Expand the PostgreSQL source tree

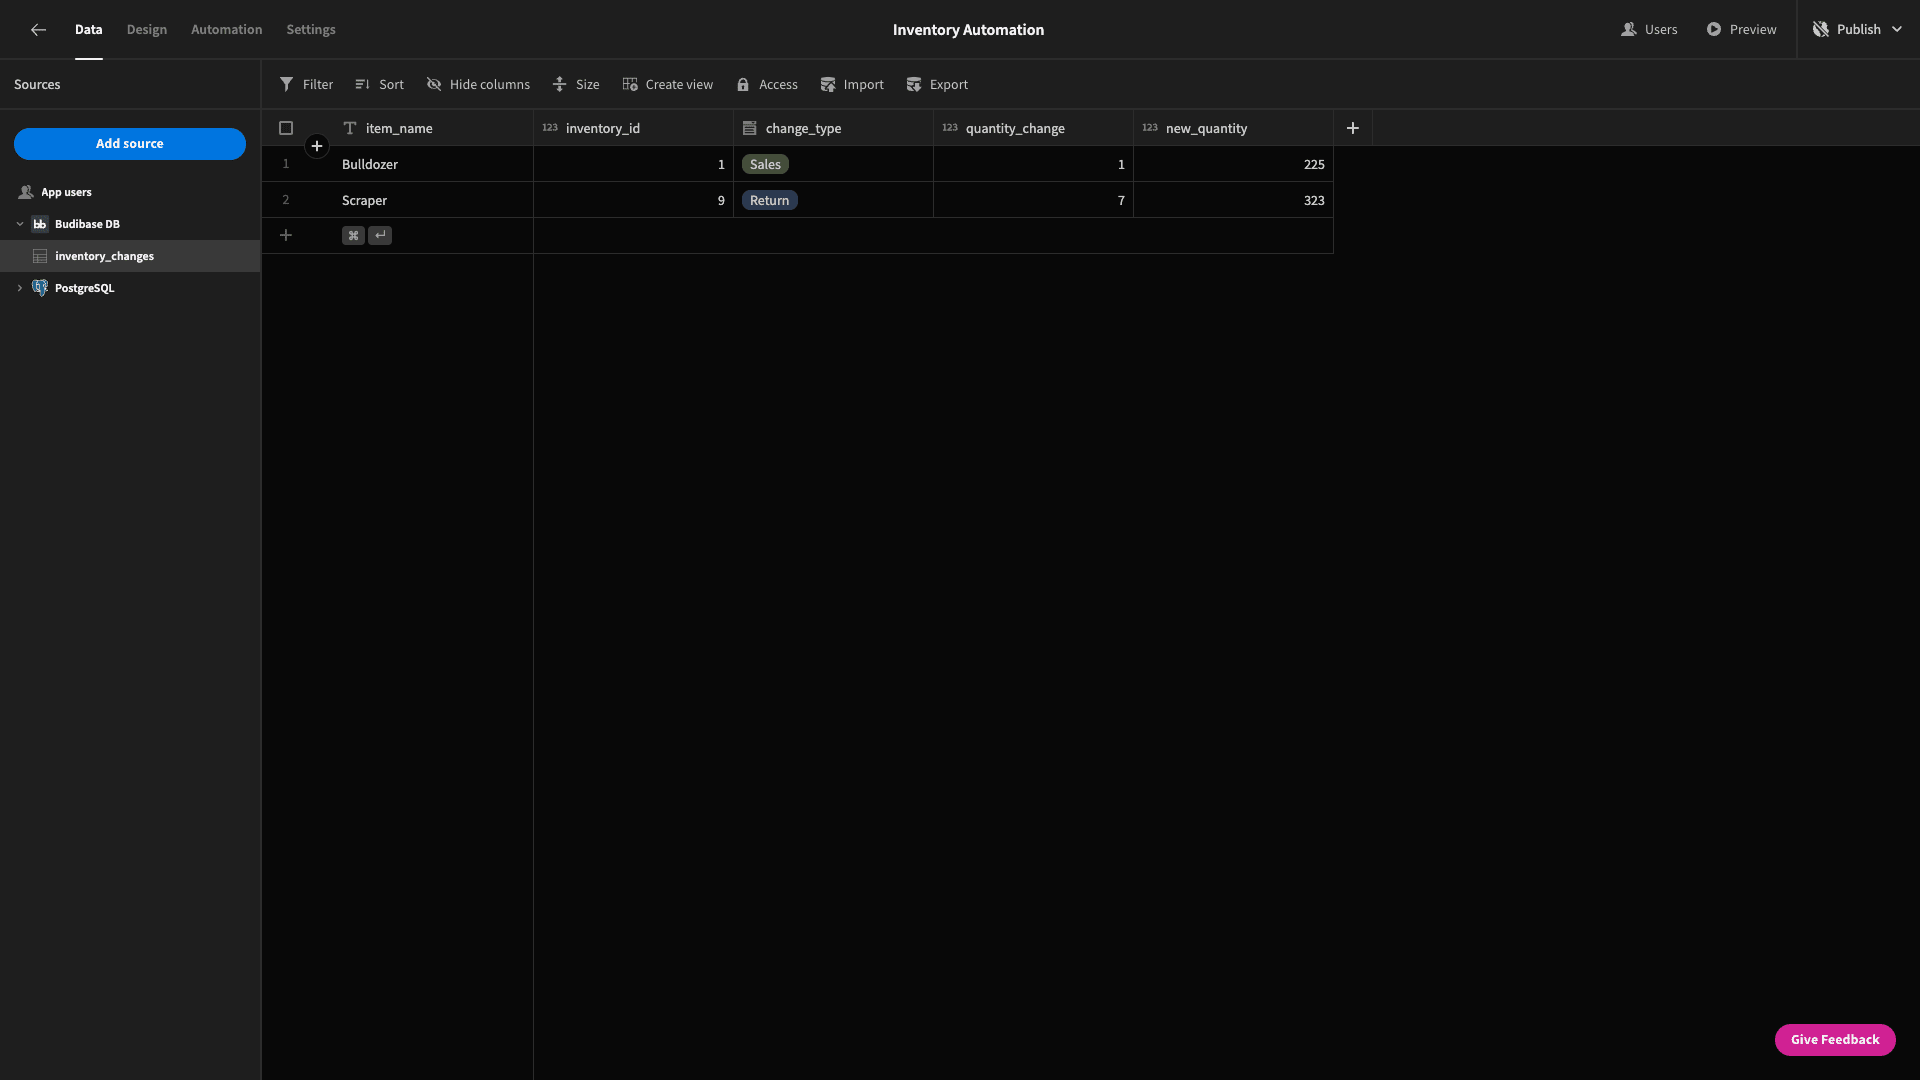[18, 287]
